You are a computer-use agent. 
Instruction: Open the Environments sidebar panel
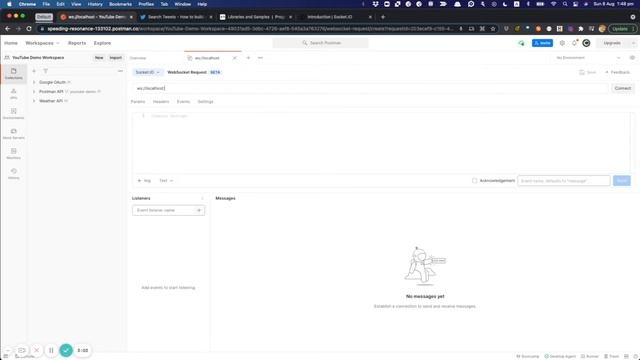click(x=13, y=113)
